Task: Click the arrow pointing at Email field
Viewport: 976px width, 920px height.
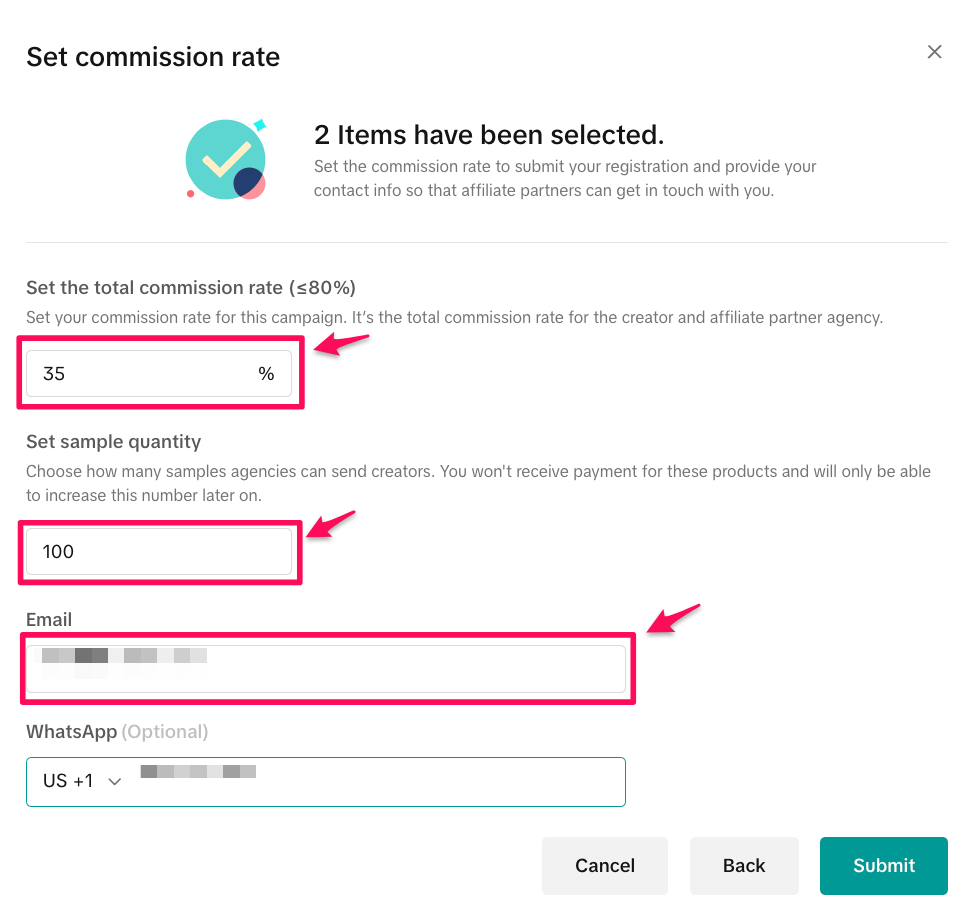Action: [674, 618]
